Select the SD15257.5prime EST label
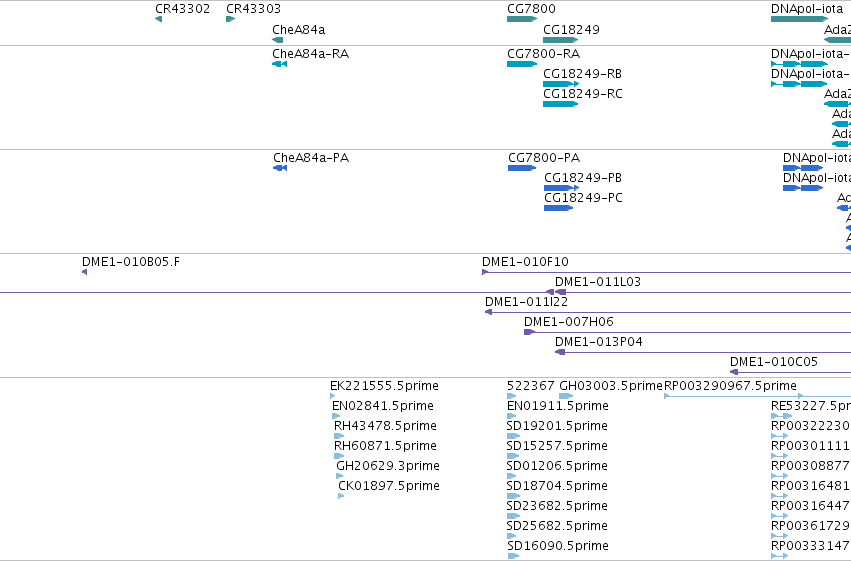851x561 pixels. (x=557, y=446)
